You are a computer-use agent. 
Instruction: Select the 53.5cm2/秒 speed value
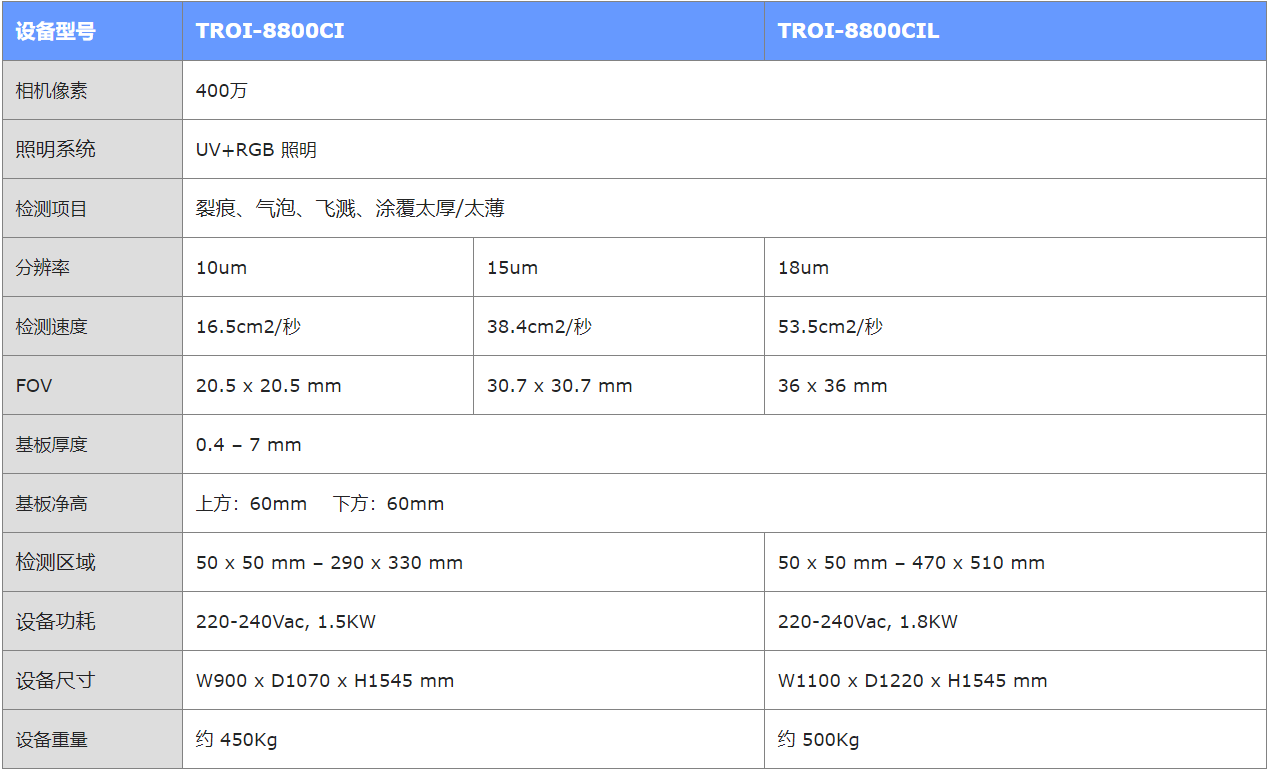(830, 327)
